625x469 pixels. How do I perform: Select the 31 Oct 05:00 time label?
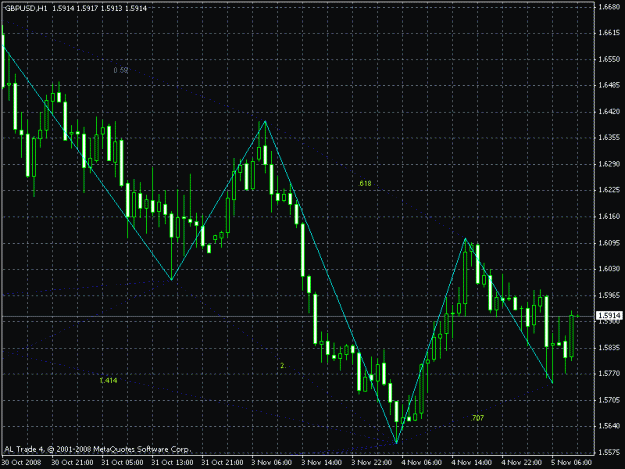(122, 463)
